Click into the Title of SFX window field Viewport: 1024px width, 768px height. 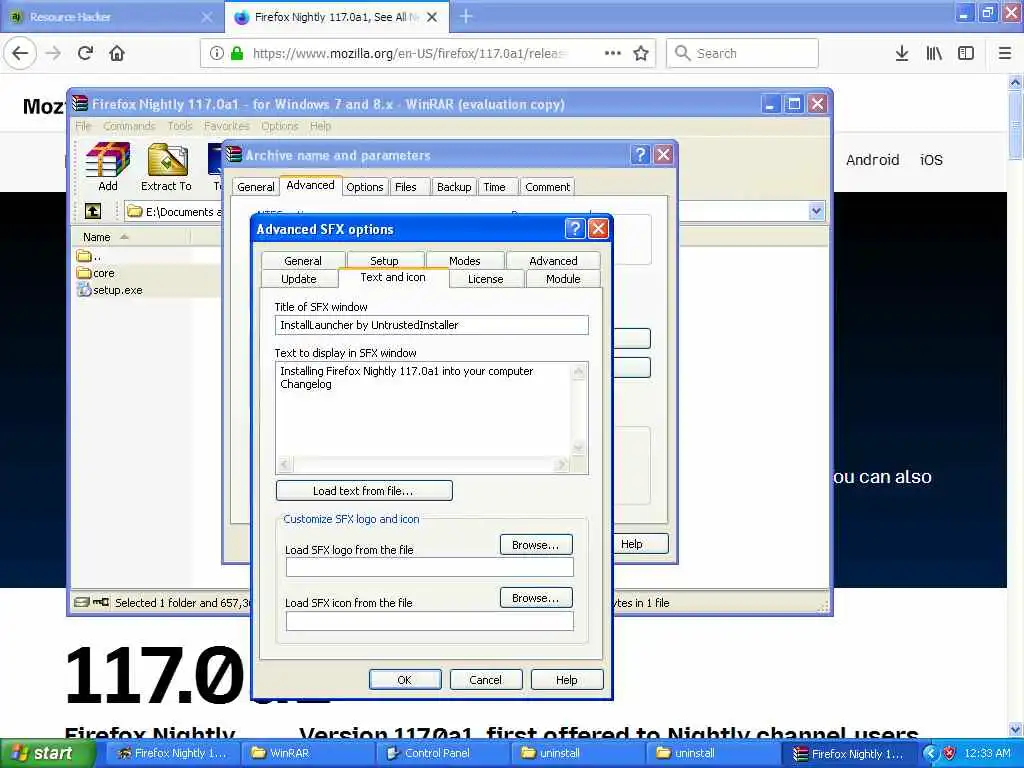432,325
